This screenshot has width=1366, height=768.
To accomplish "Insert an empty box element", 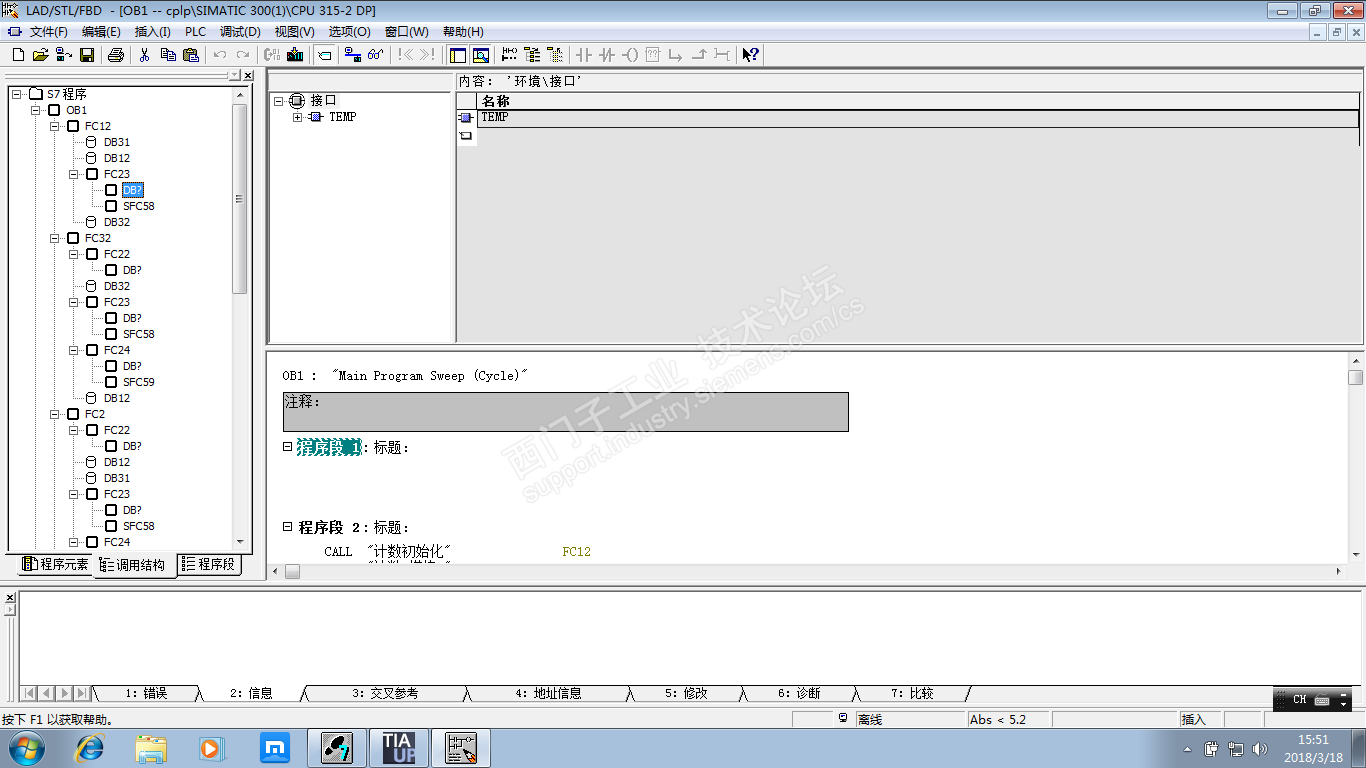I will pos(653,55).
